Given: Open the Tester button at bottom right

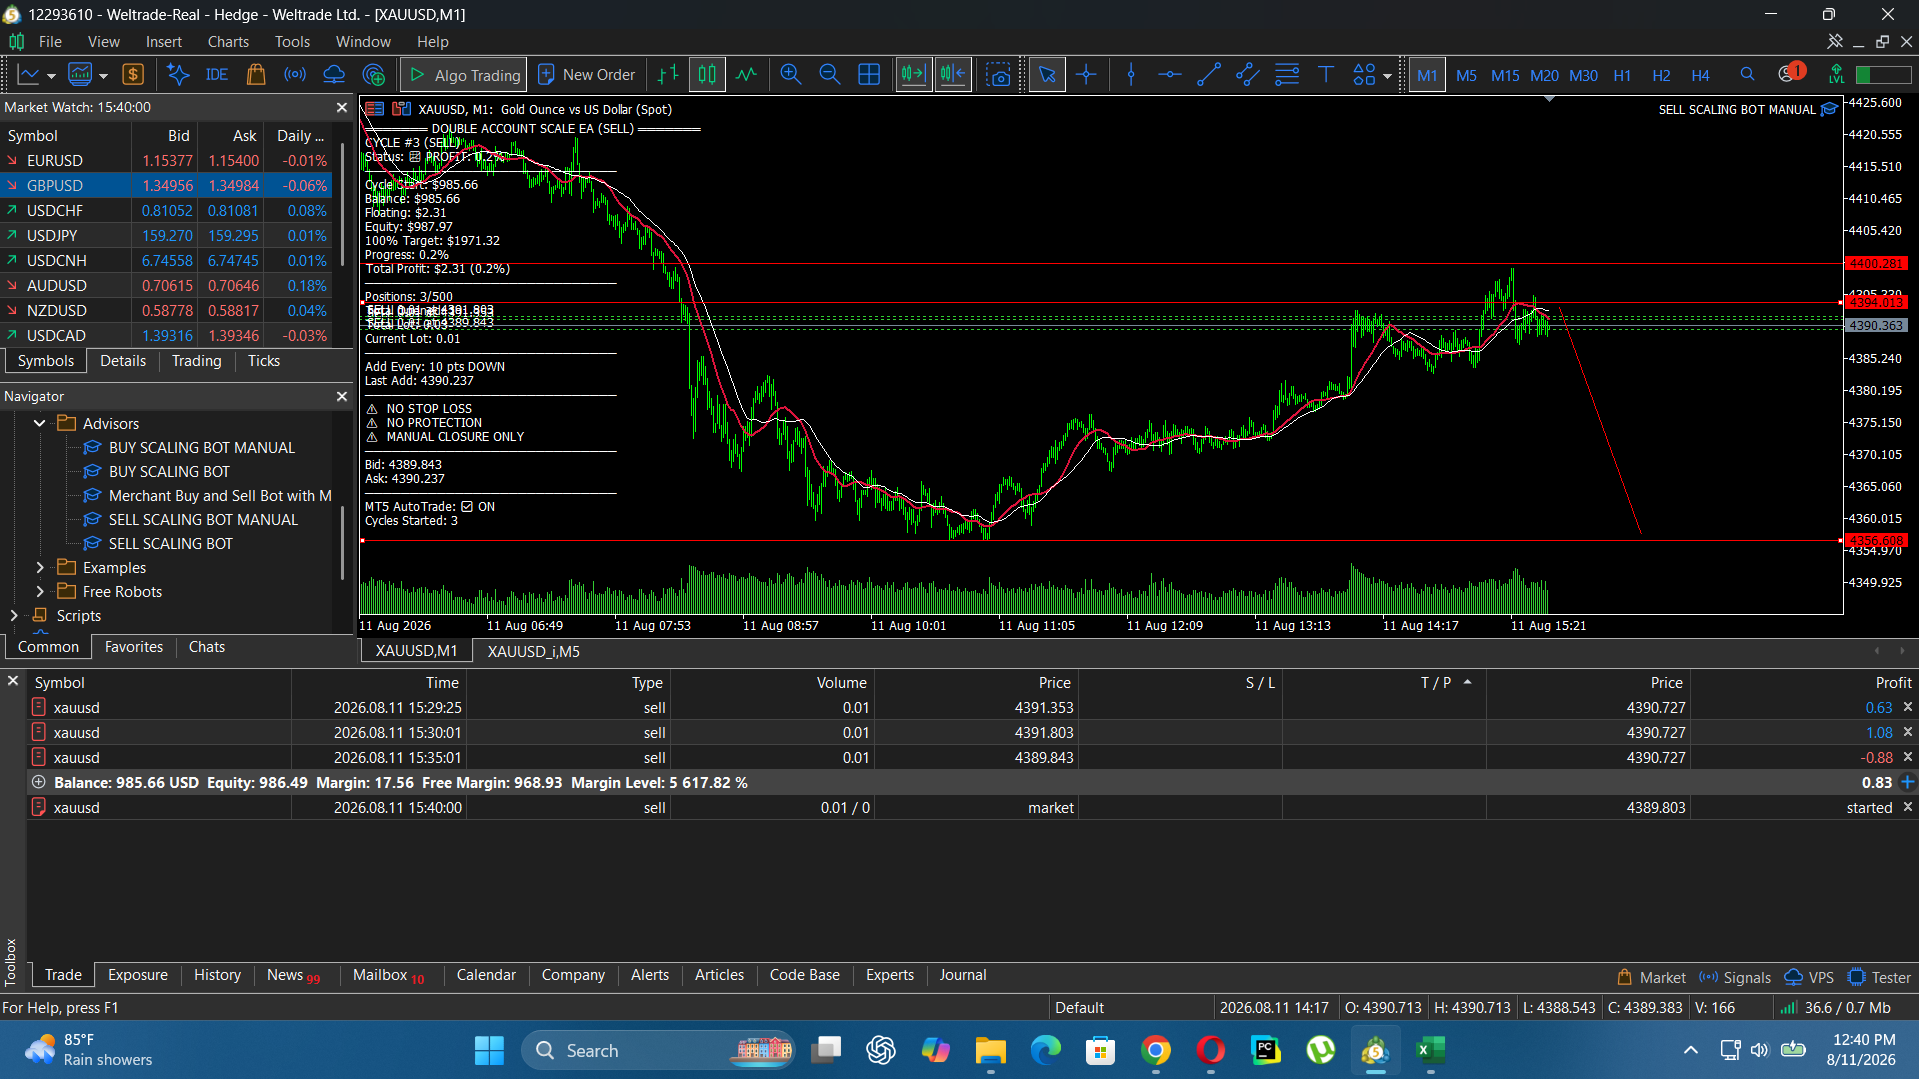Looking at the screenshot, I should 1880,978.
